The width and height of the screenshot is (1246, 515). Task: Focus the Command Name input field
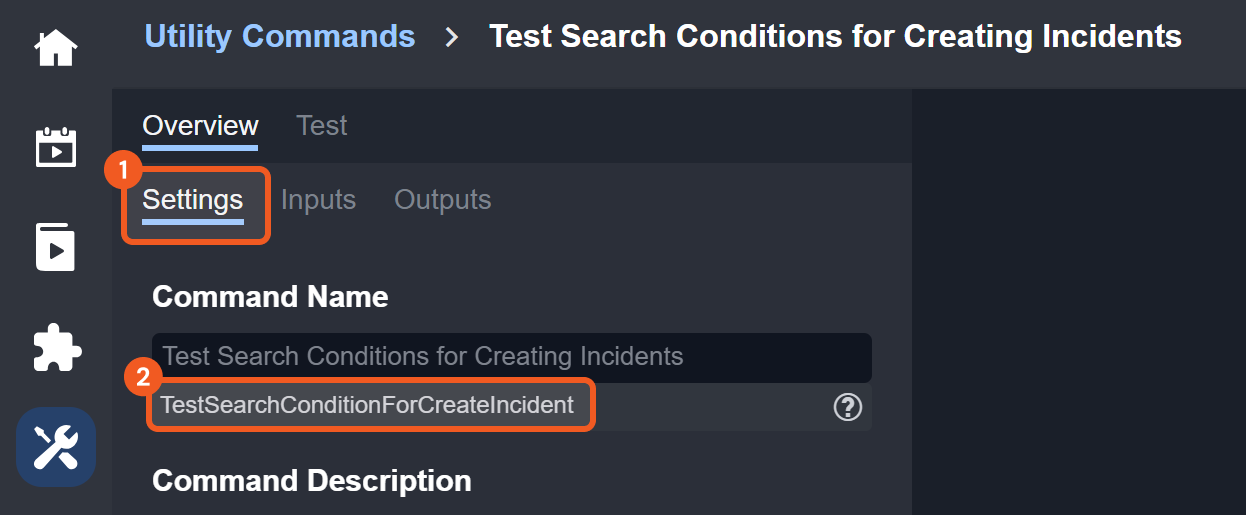(510, 356)
